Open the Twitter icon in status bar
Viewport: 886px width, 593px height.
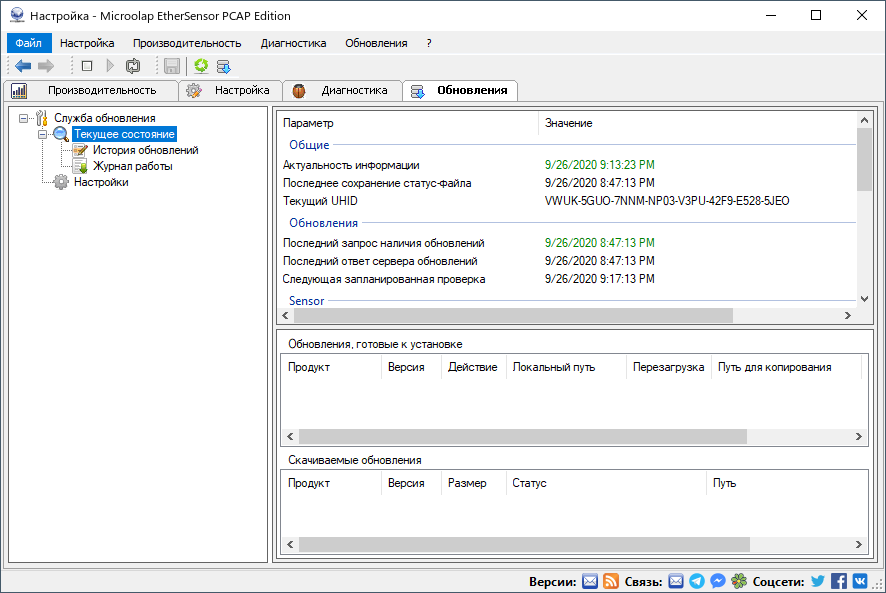tap(816, 580)
